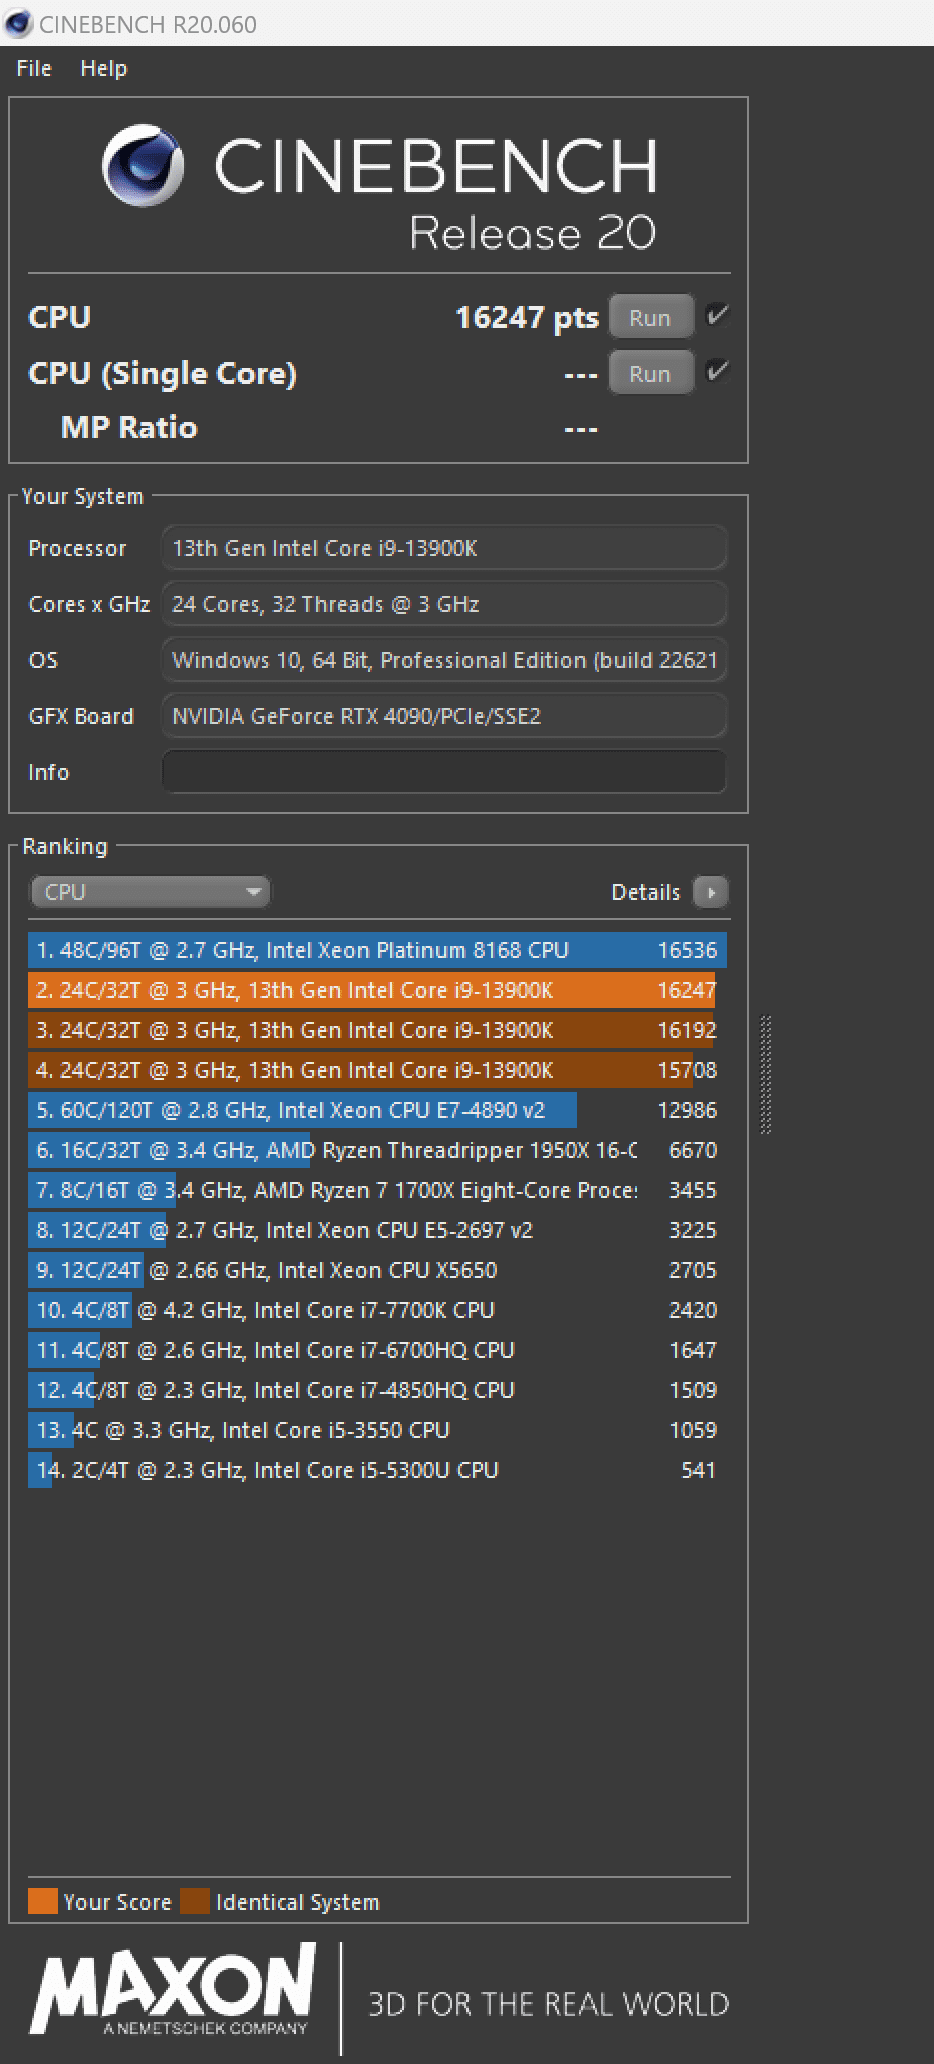Open the File menu

(34, 68)
